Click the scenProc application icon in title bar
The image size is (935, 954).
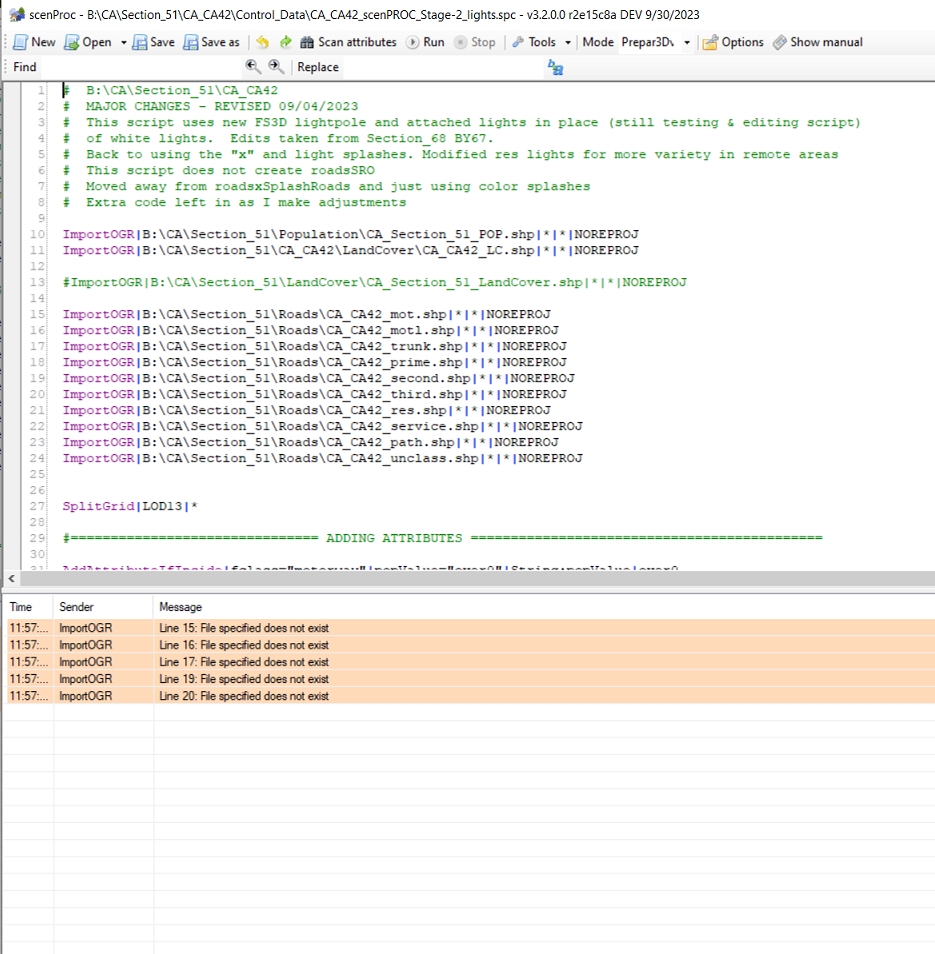pyautogui.click(x=17, y=15)
